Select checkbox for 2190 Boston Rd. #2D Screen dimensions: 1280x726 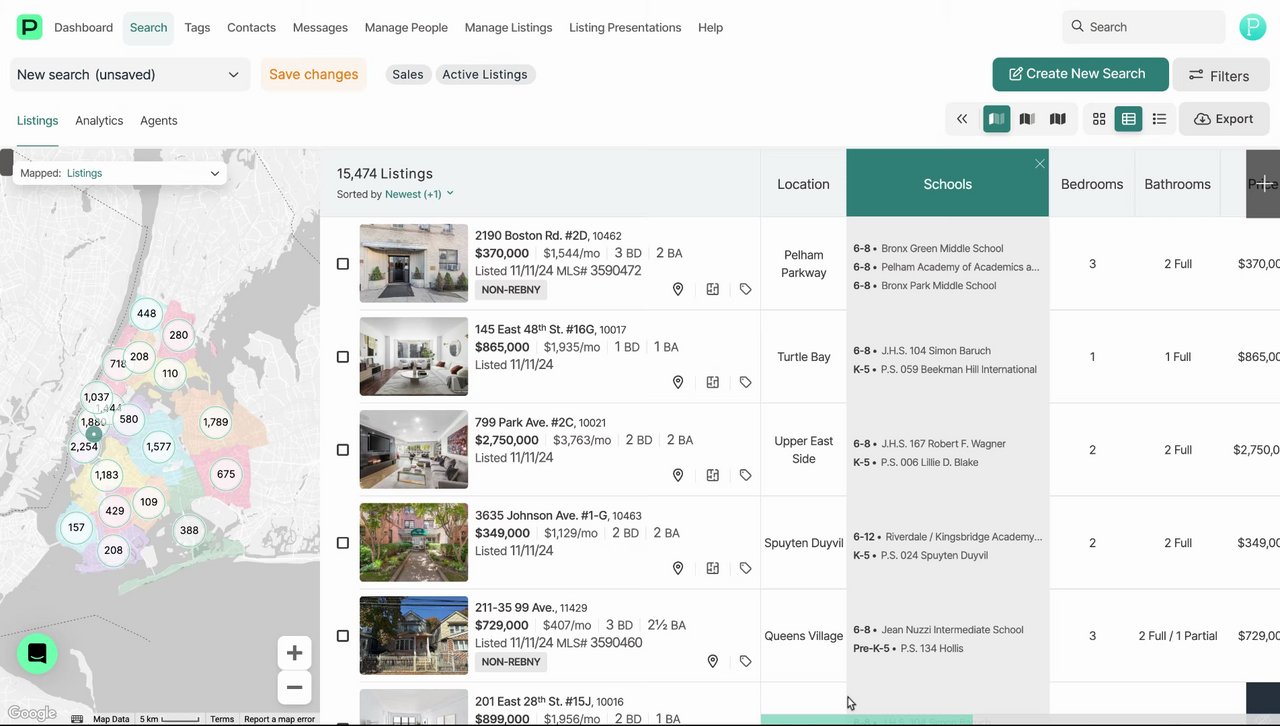click(343, 264)
